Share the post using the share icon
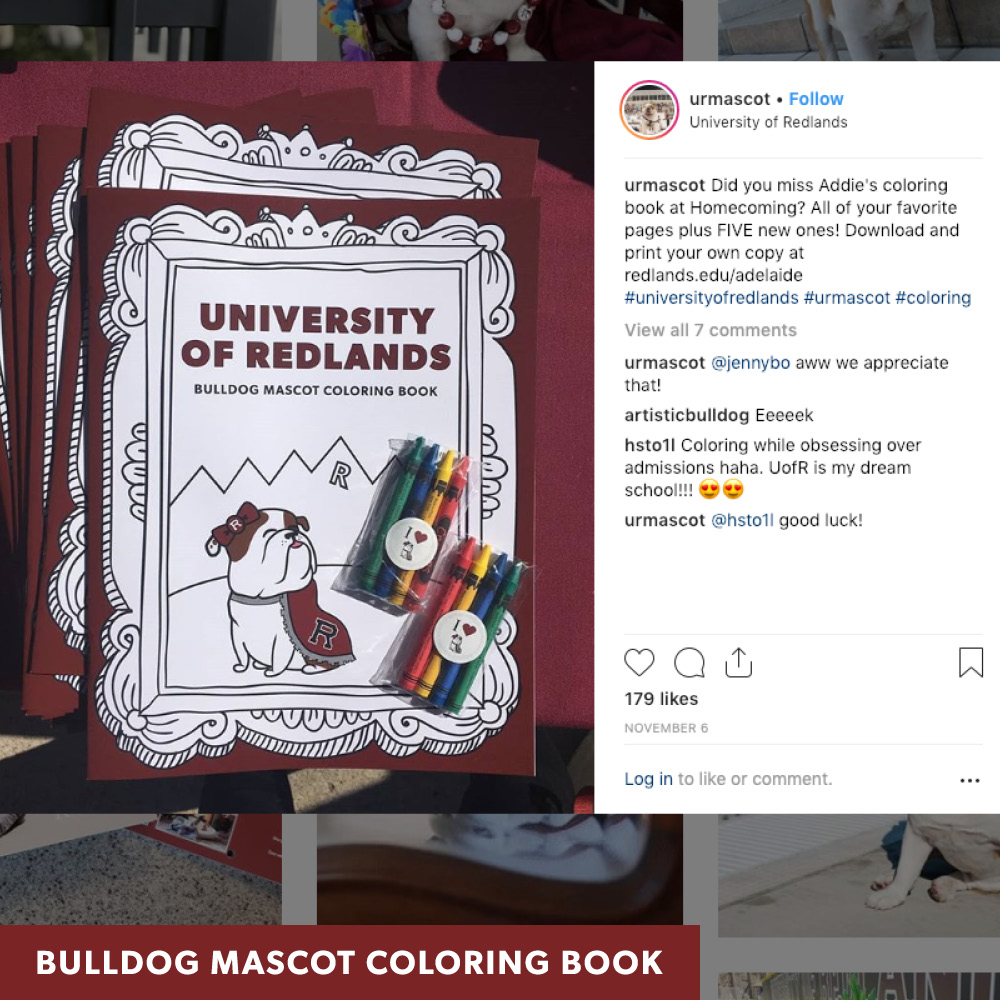 (739, 662)
